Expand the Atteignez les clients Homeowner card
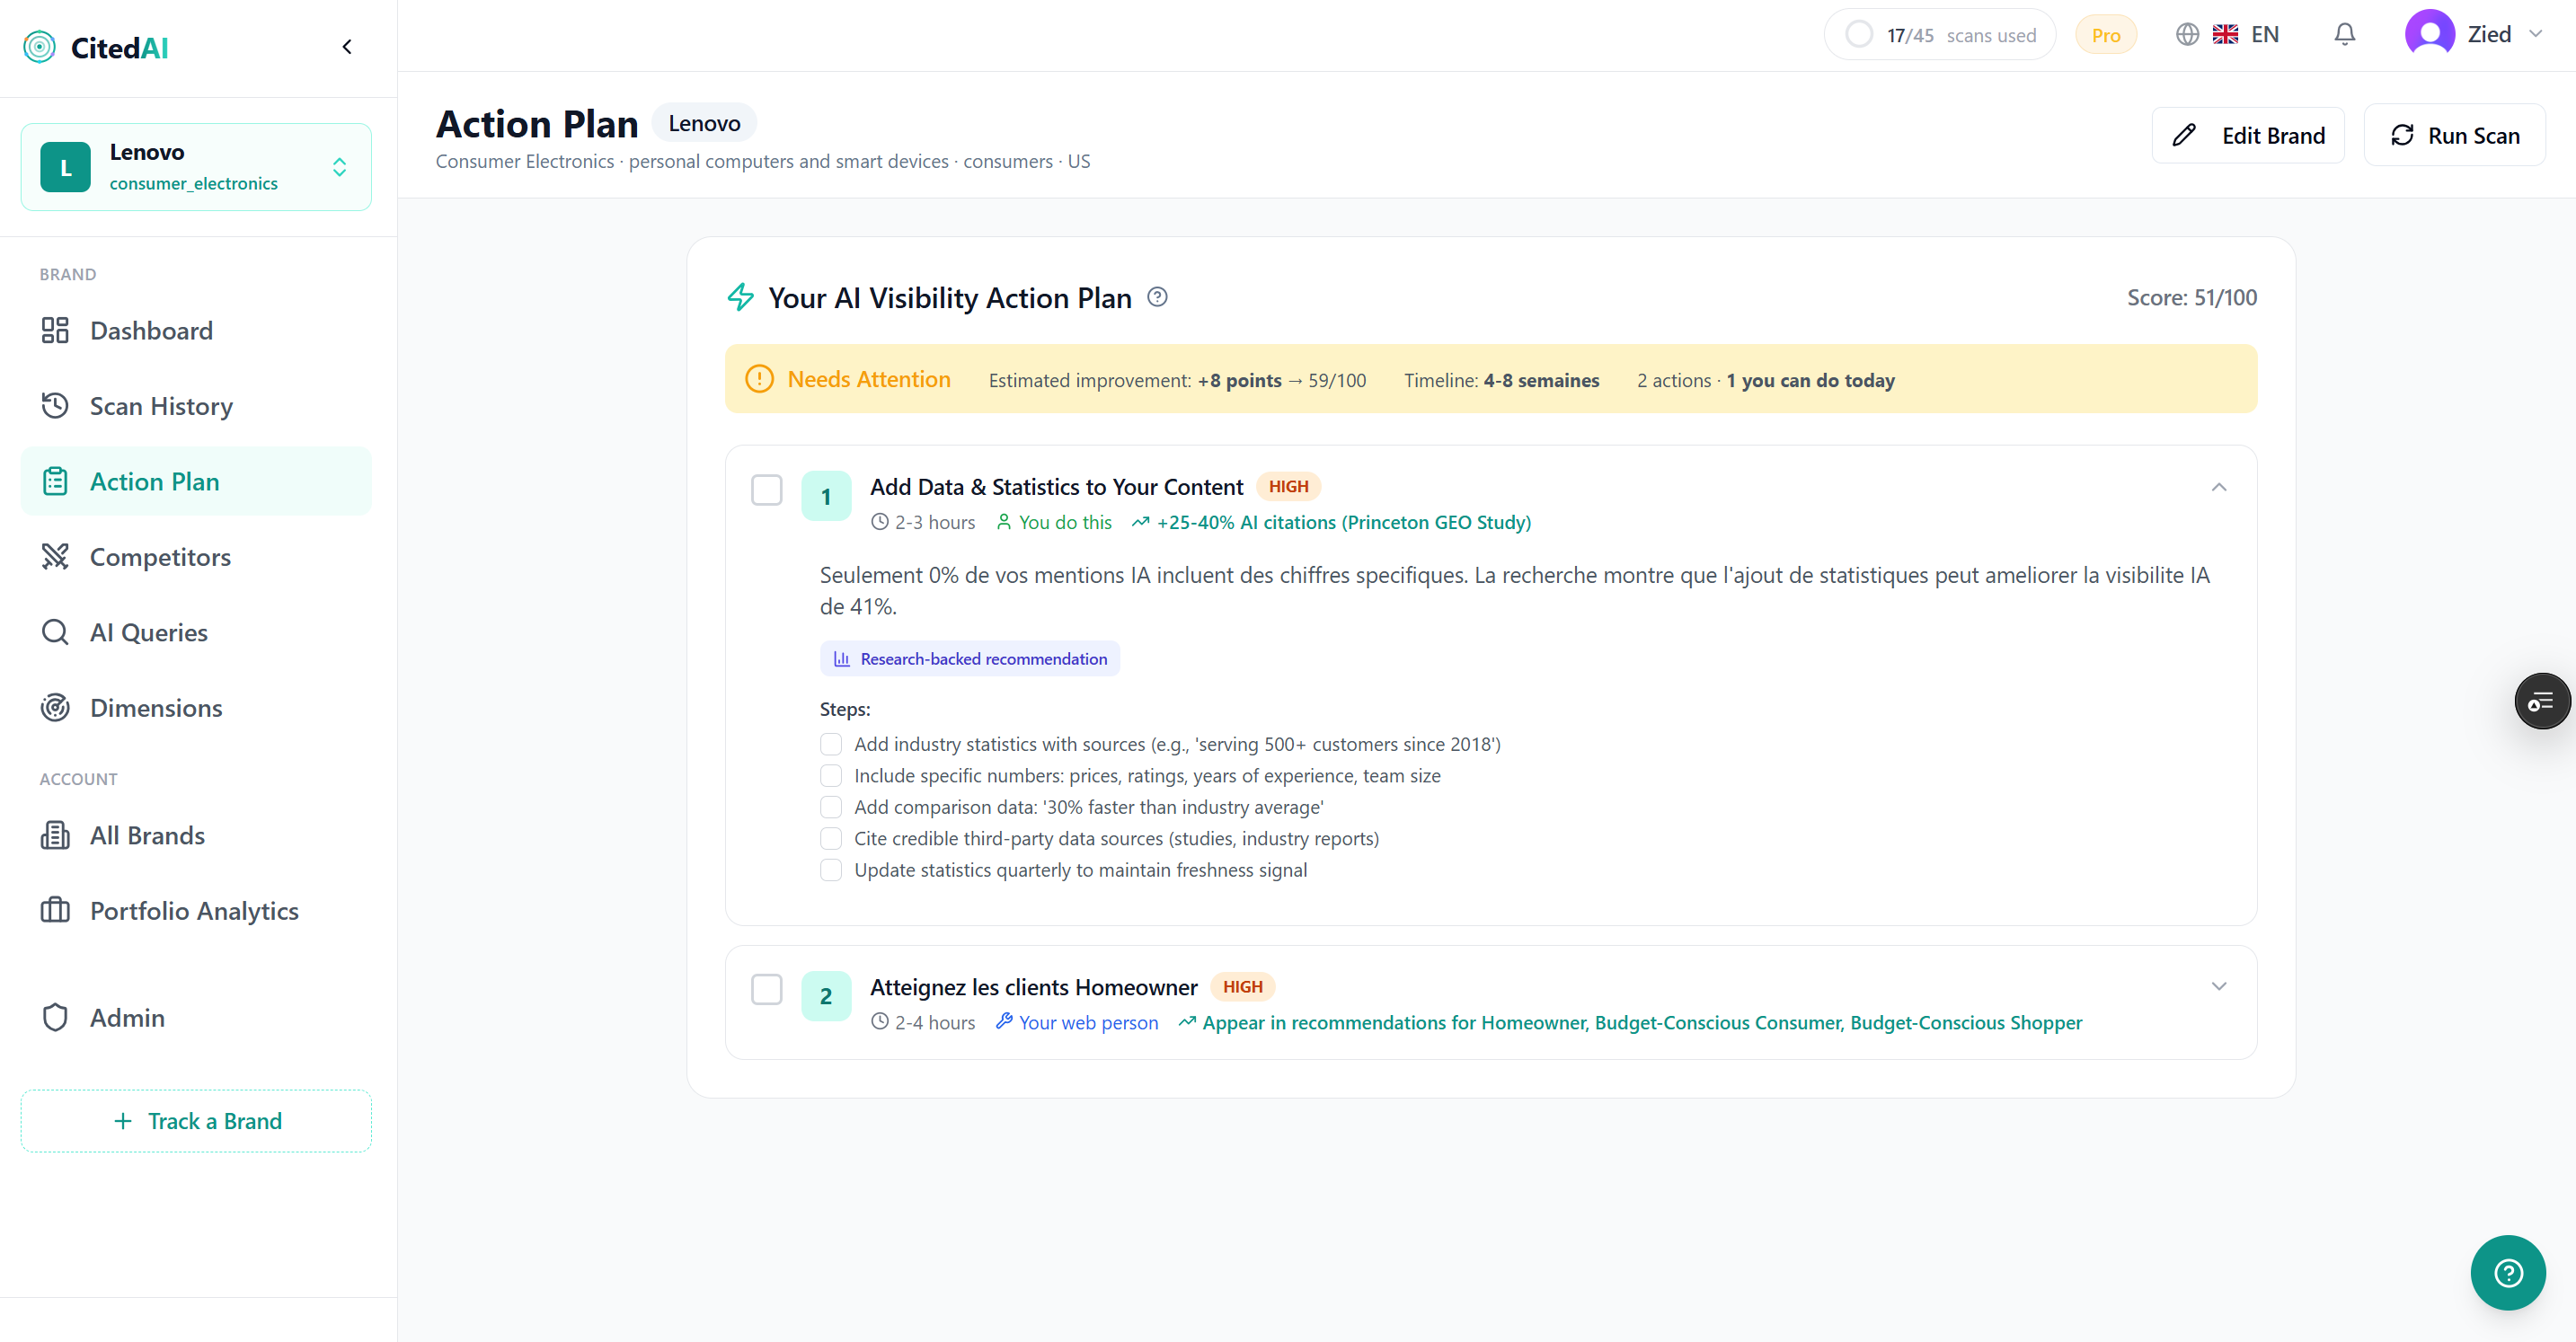The image size is (2576, 1342). click(x=2218, y=986)
